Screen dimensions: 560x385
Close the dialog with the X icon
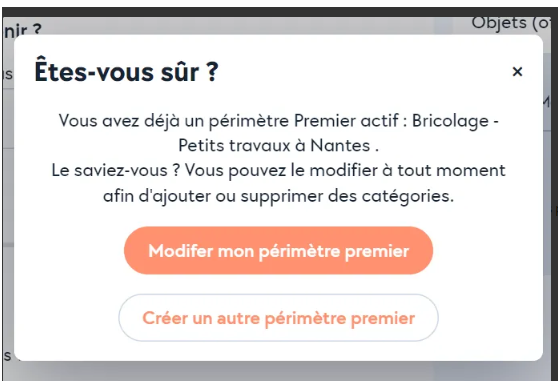tap(517, 71)
